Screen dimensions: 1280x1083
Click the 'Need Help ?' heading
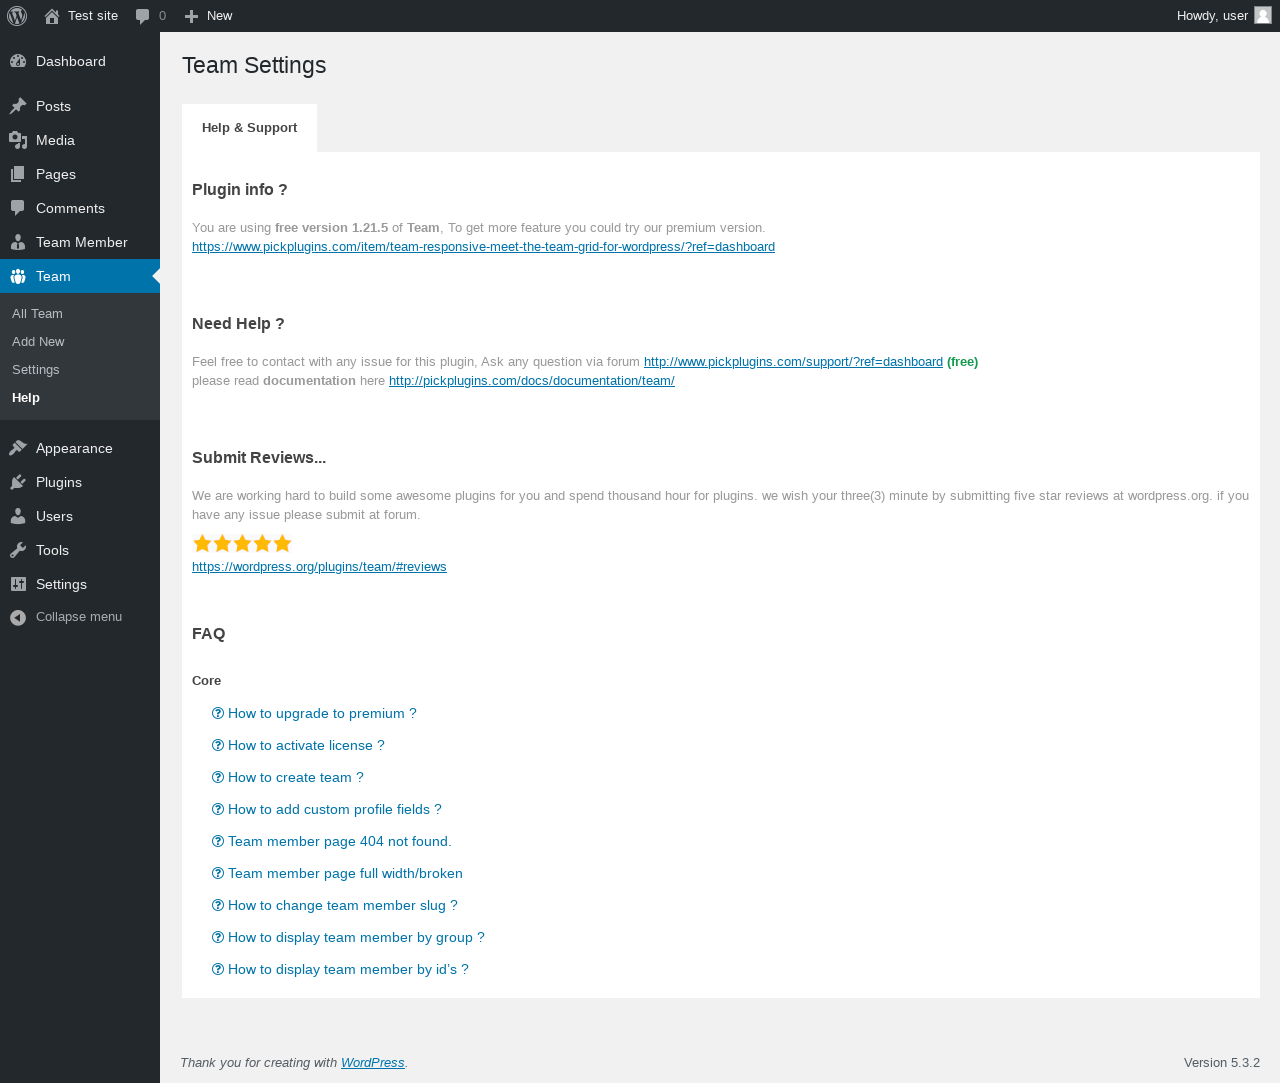[238, 324]
